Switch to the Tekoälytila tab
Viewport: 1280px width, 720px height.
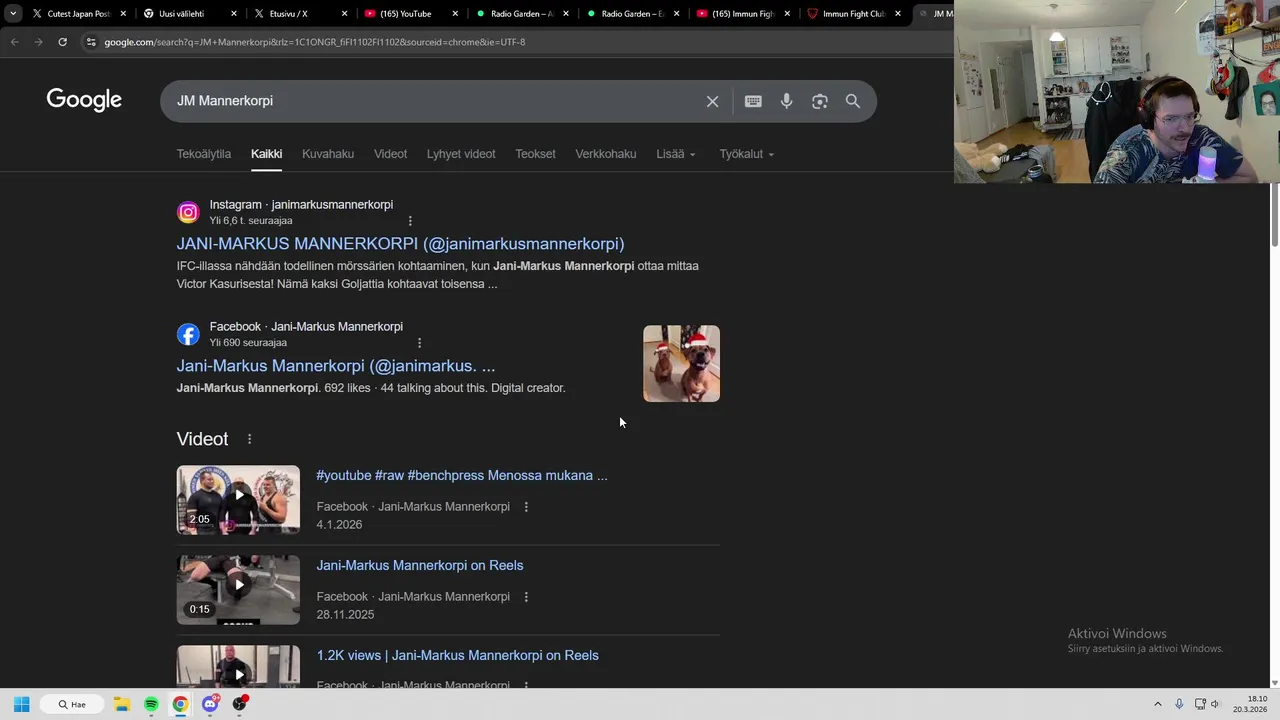click(204, 154)
